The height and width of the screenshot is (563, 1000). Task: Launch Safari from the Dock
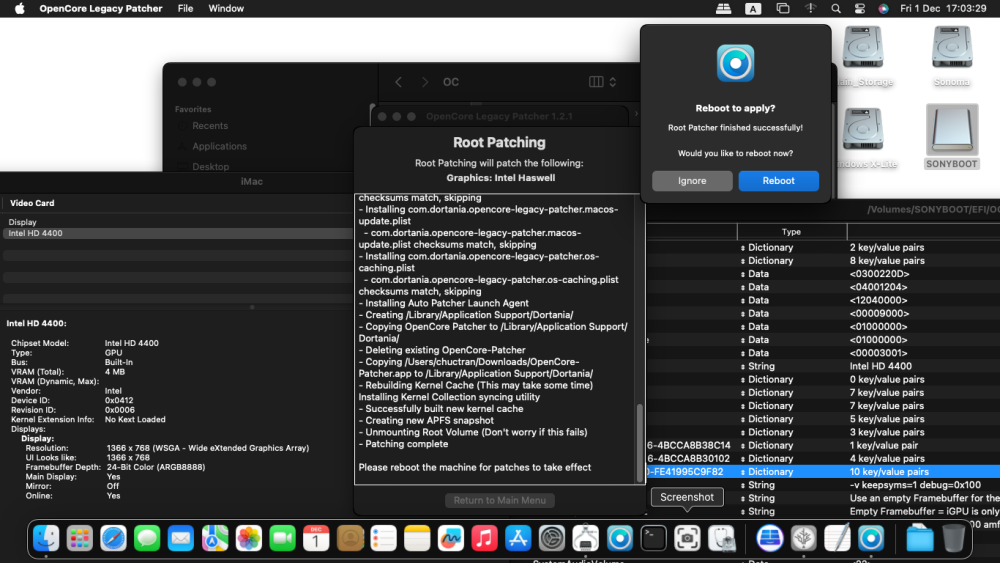tap(114, 539)
